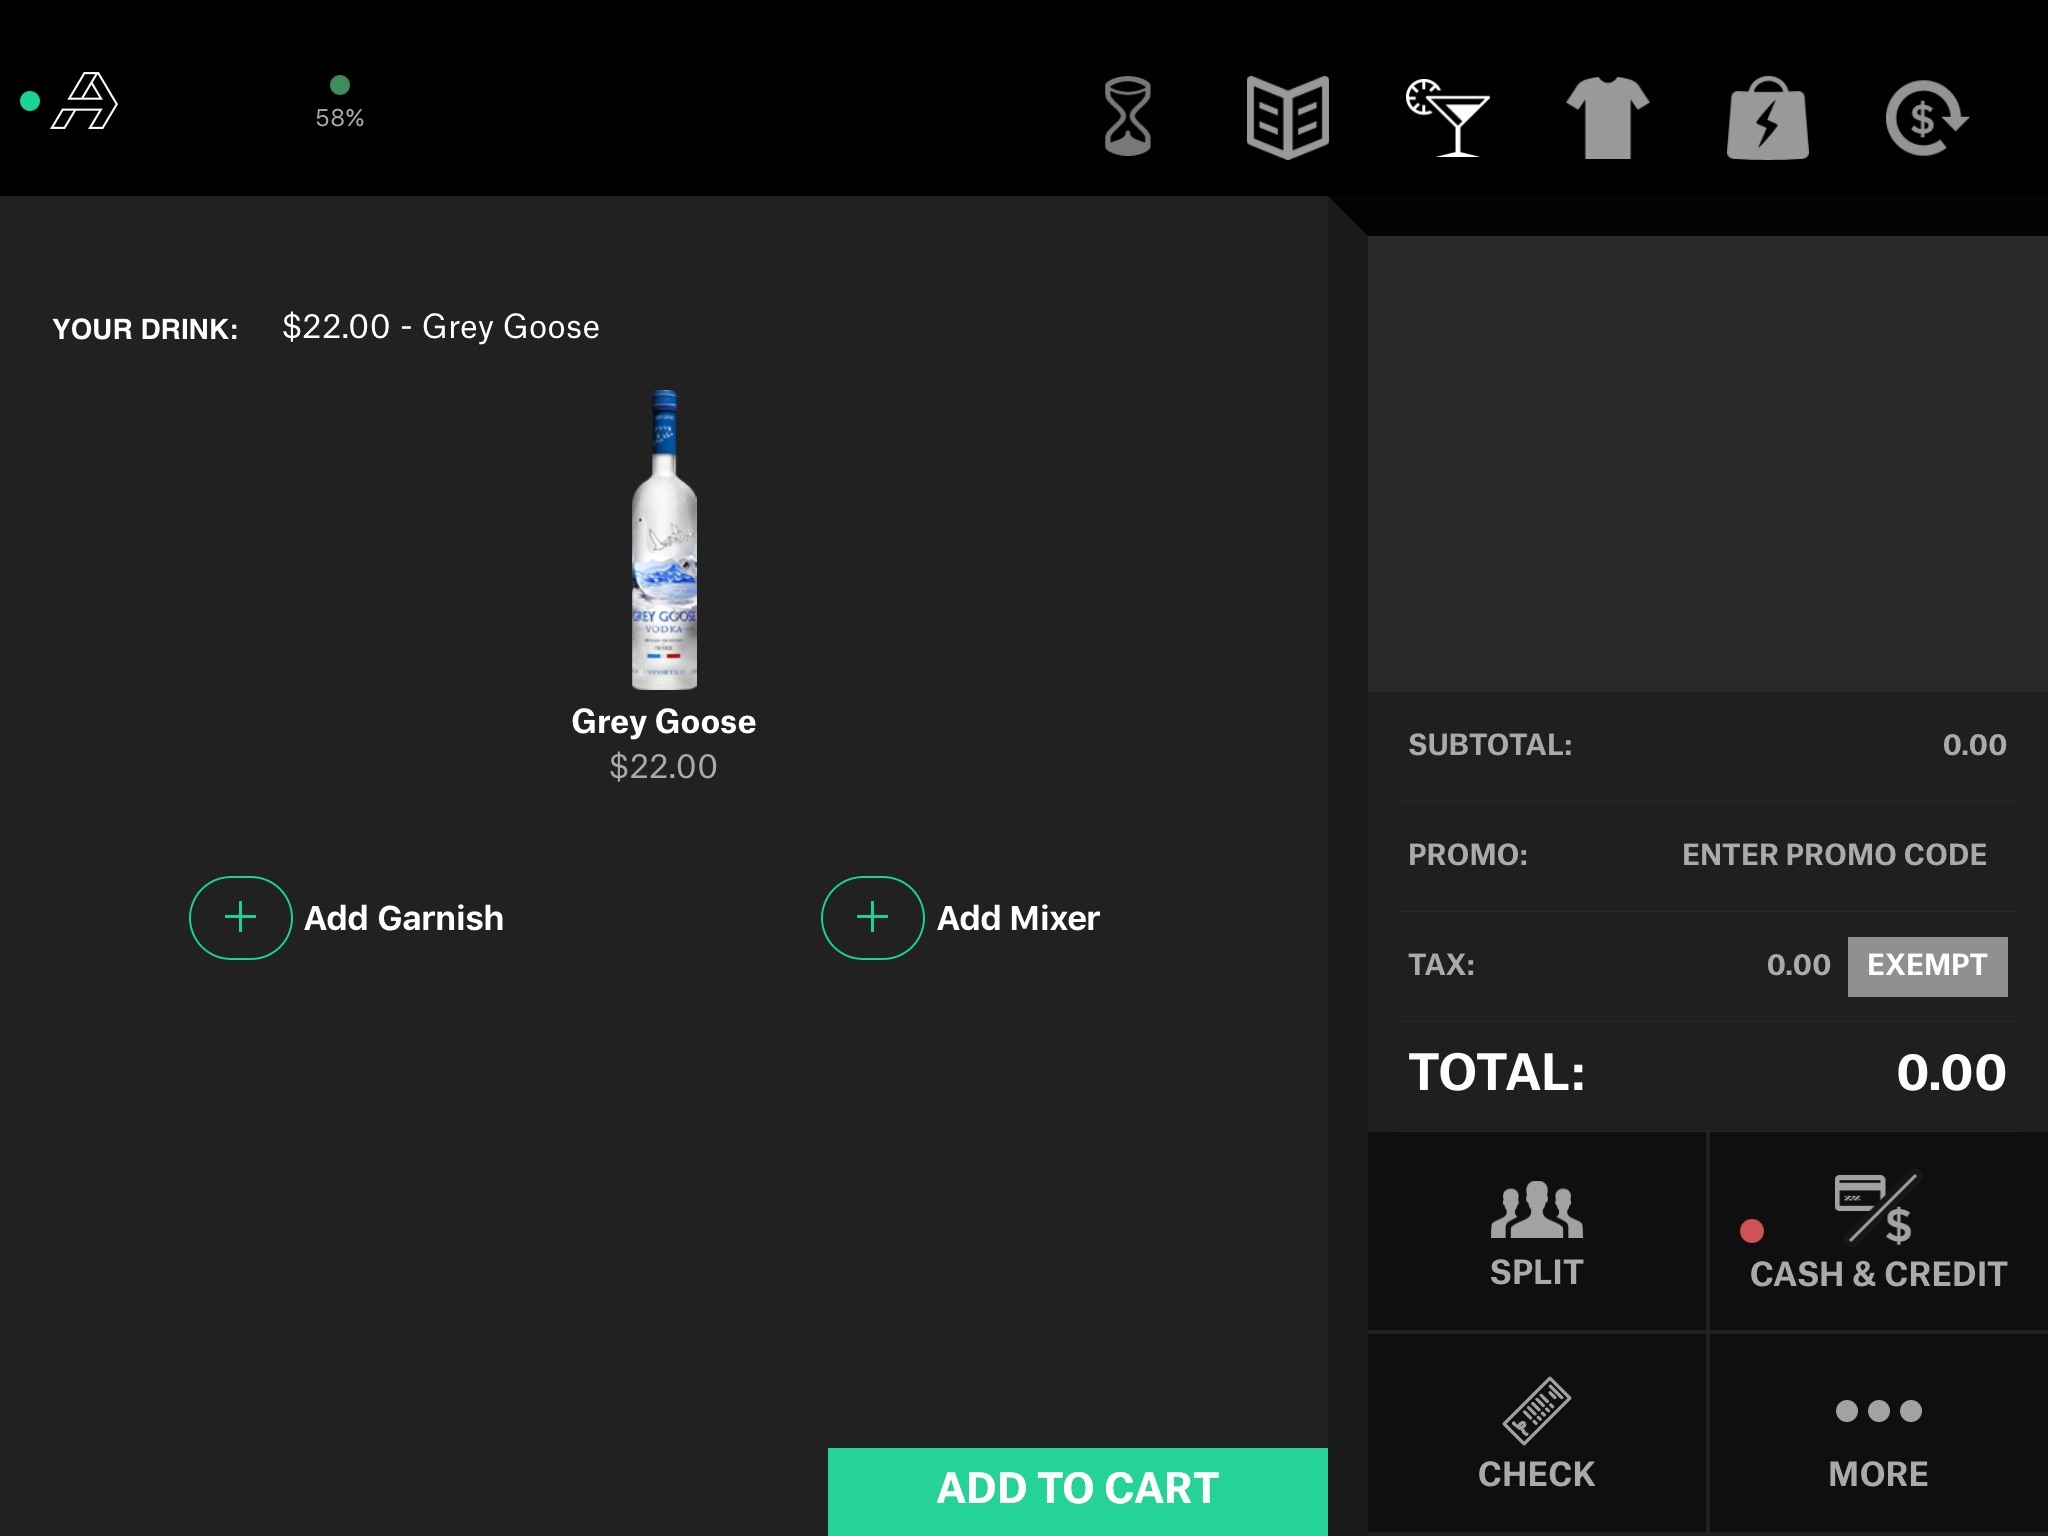Select CASH & CREDIT payment

tap(1877, 1232)
